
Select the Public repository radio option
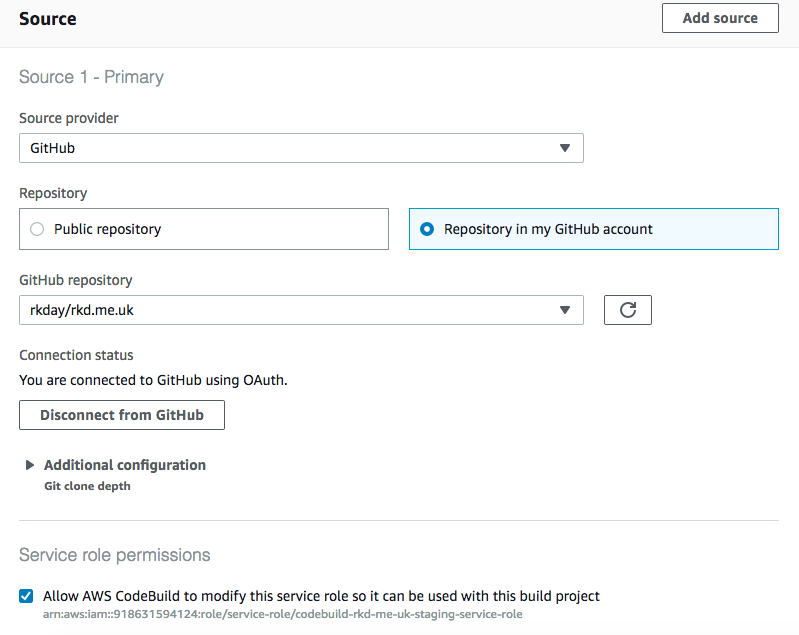click(37, 229)
